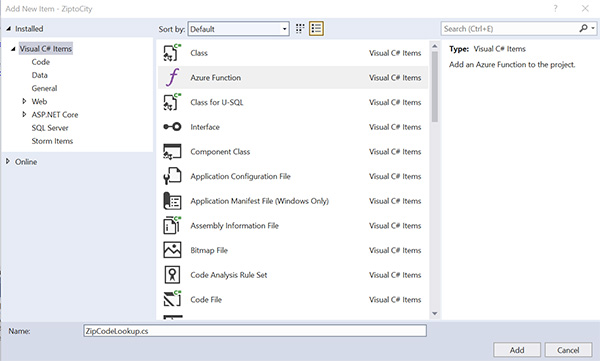Click 'Application Manifest File (Windows Only)' label
Screen dimensions: 600x361
pyautogui.click(x=259, y=201)
